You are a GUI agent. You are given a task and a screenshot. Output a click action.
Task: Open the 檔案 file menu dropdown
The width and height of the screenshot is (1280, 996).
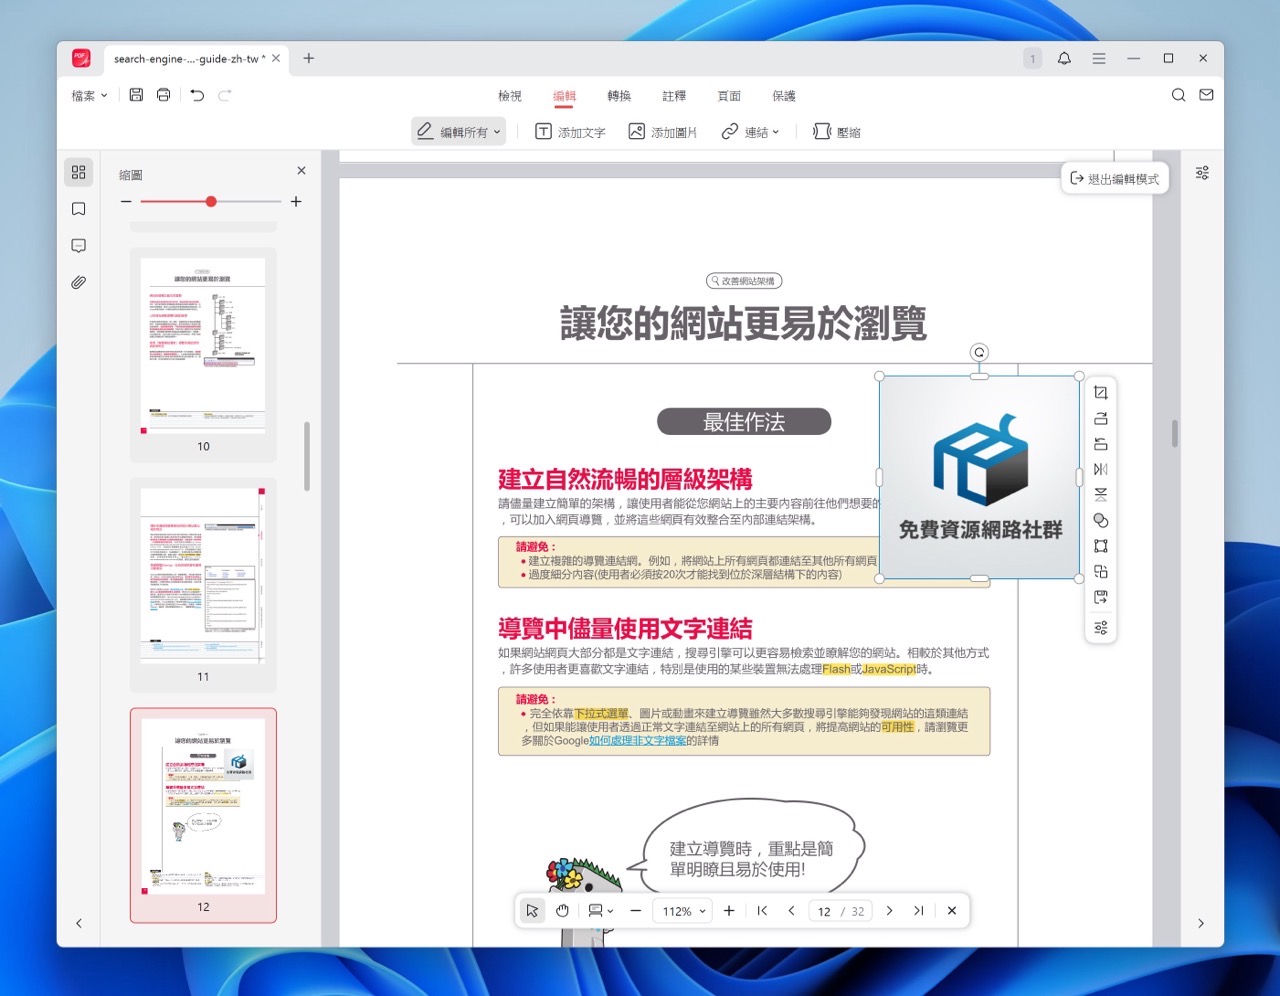click(89, 96)
